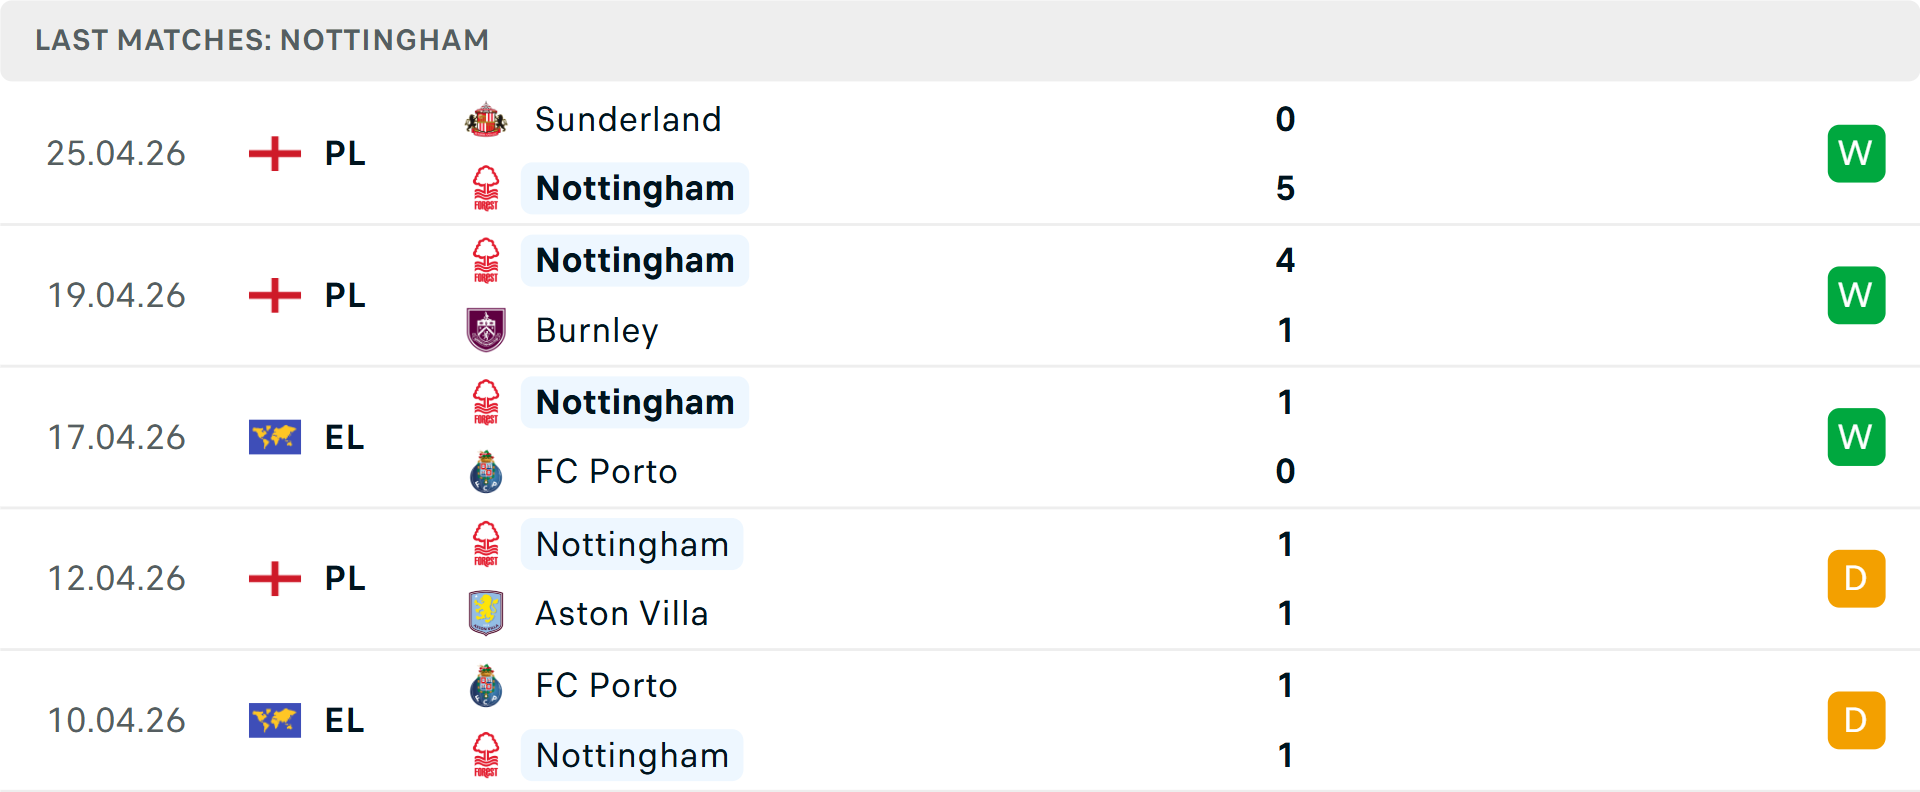
Task: Click the Aston Villa club crest icon
Action: (x=486, y=613)
